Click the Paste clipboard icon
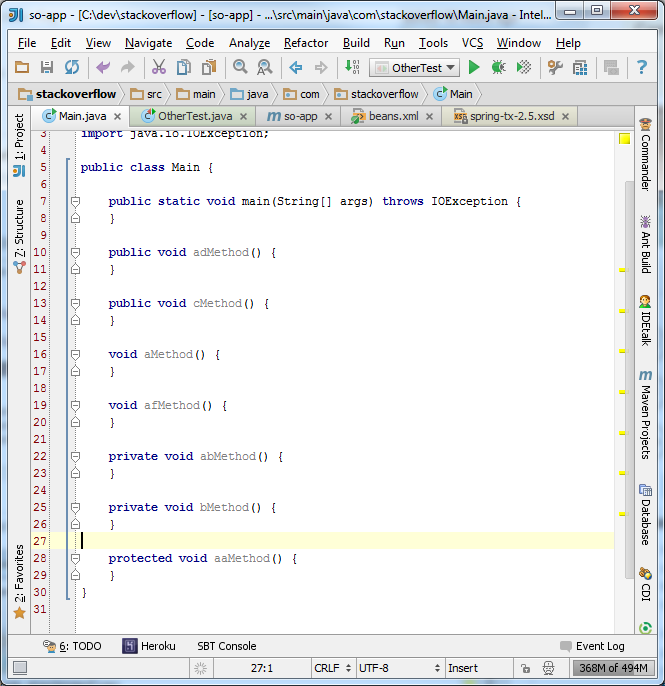Viewport: 665px width, 686px height. (209, 67)
